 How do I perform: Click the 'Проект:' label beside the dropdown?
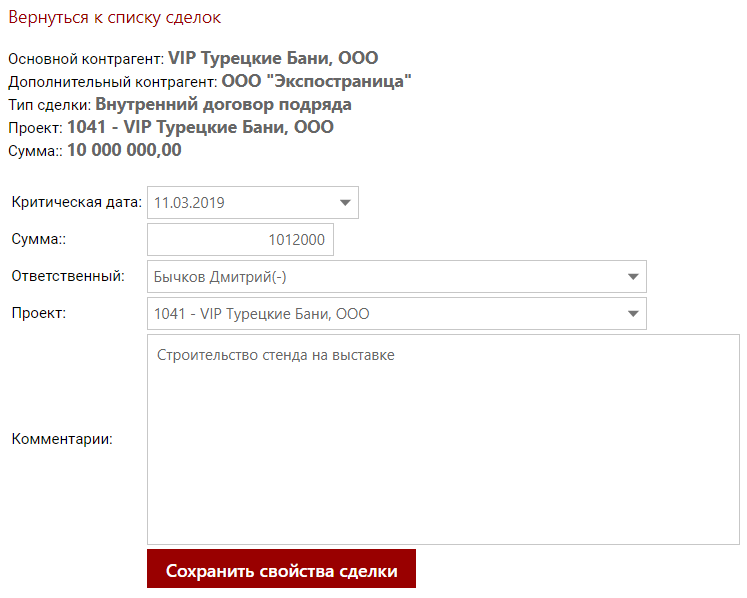click(x=36, y=313)
